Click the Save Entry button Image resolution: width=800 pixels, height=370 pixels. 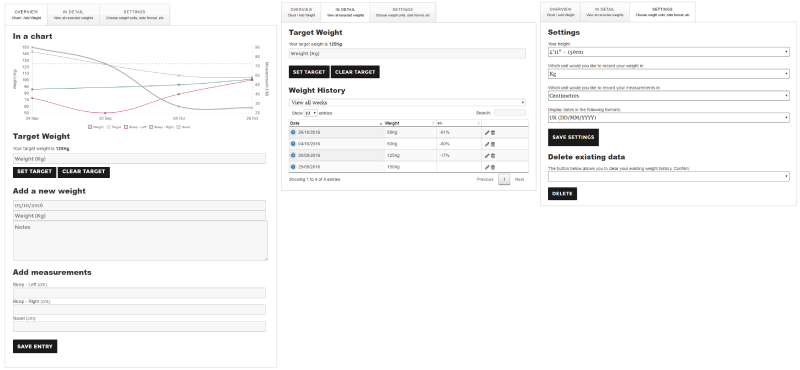tap(35, 347)
